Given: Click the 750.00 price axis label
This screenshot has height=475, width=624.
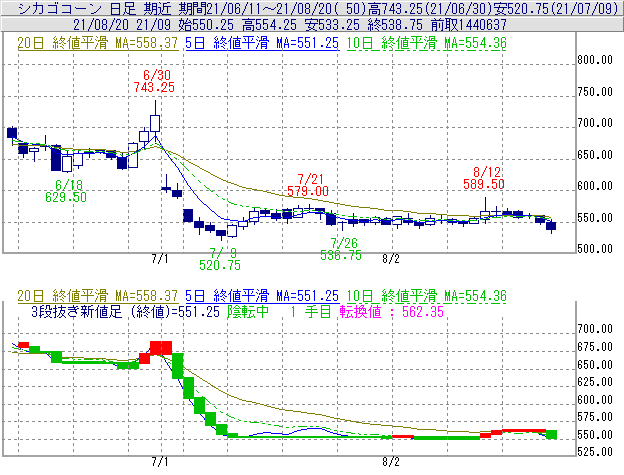Looking at the screenshot, I should tap(595, 91).
